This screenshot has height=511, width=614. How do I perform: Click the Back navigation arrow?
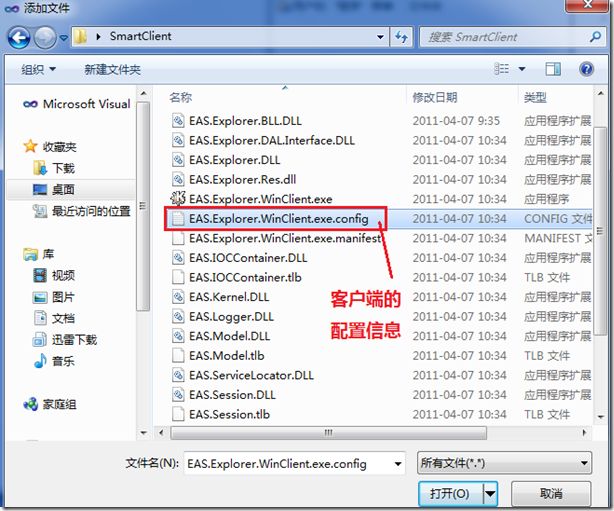point(18,38)
